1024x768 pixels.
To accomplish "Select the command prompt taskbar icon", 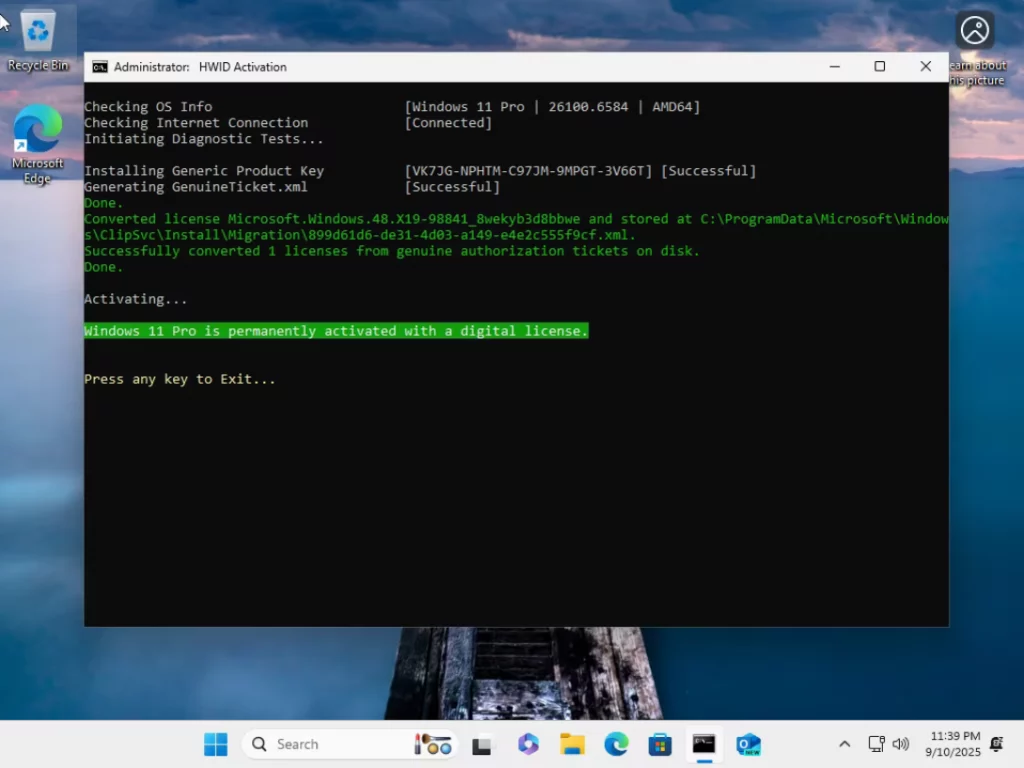I will [704, 744].
